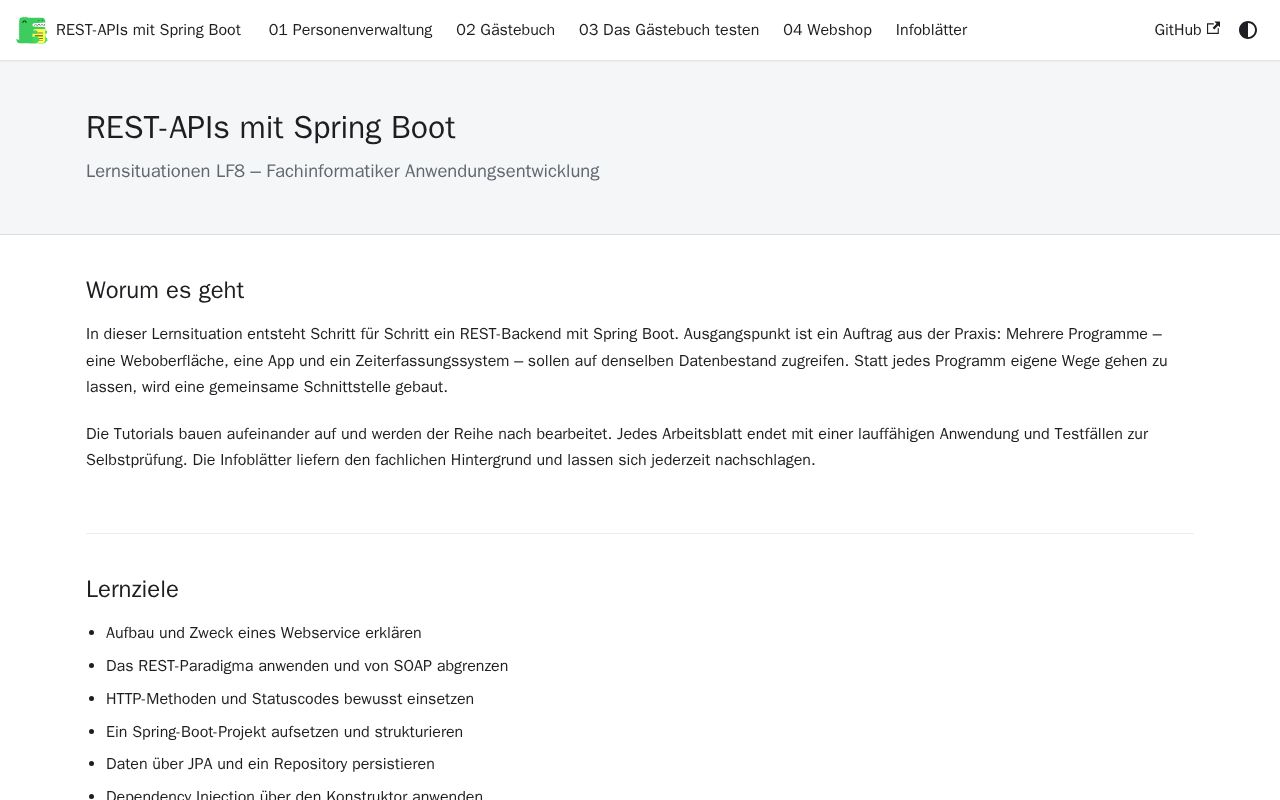Toggle the dark/light color mode
The image size is (1280, 800).
coord(1248,30)
